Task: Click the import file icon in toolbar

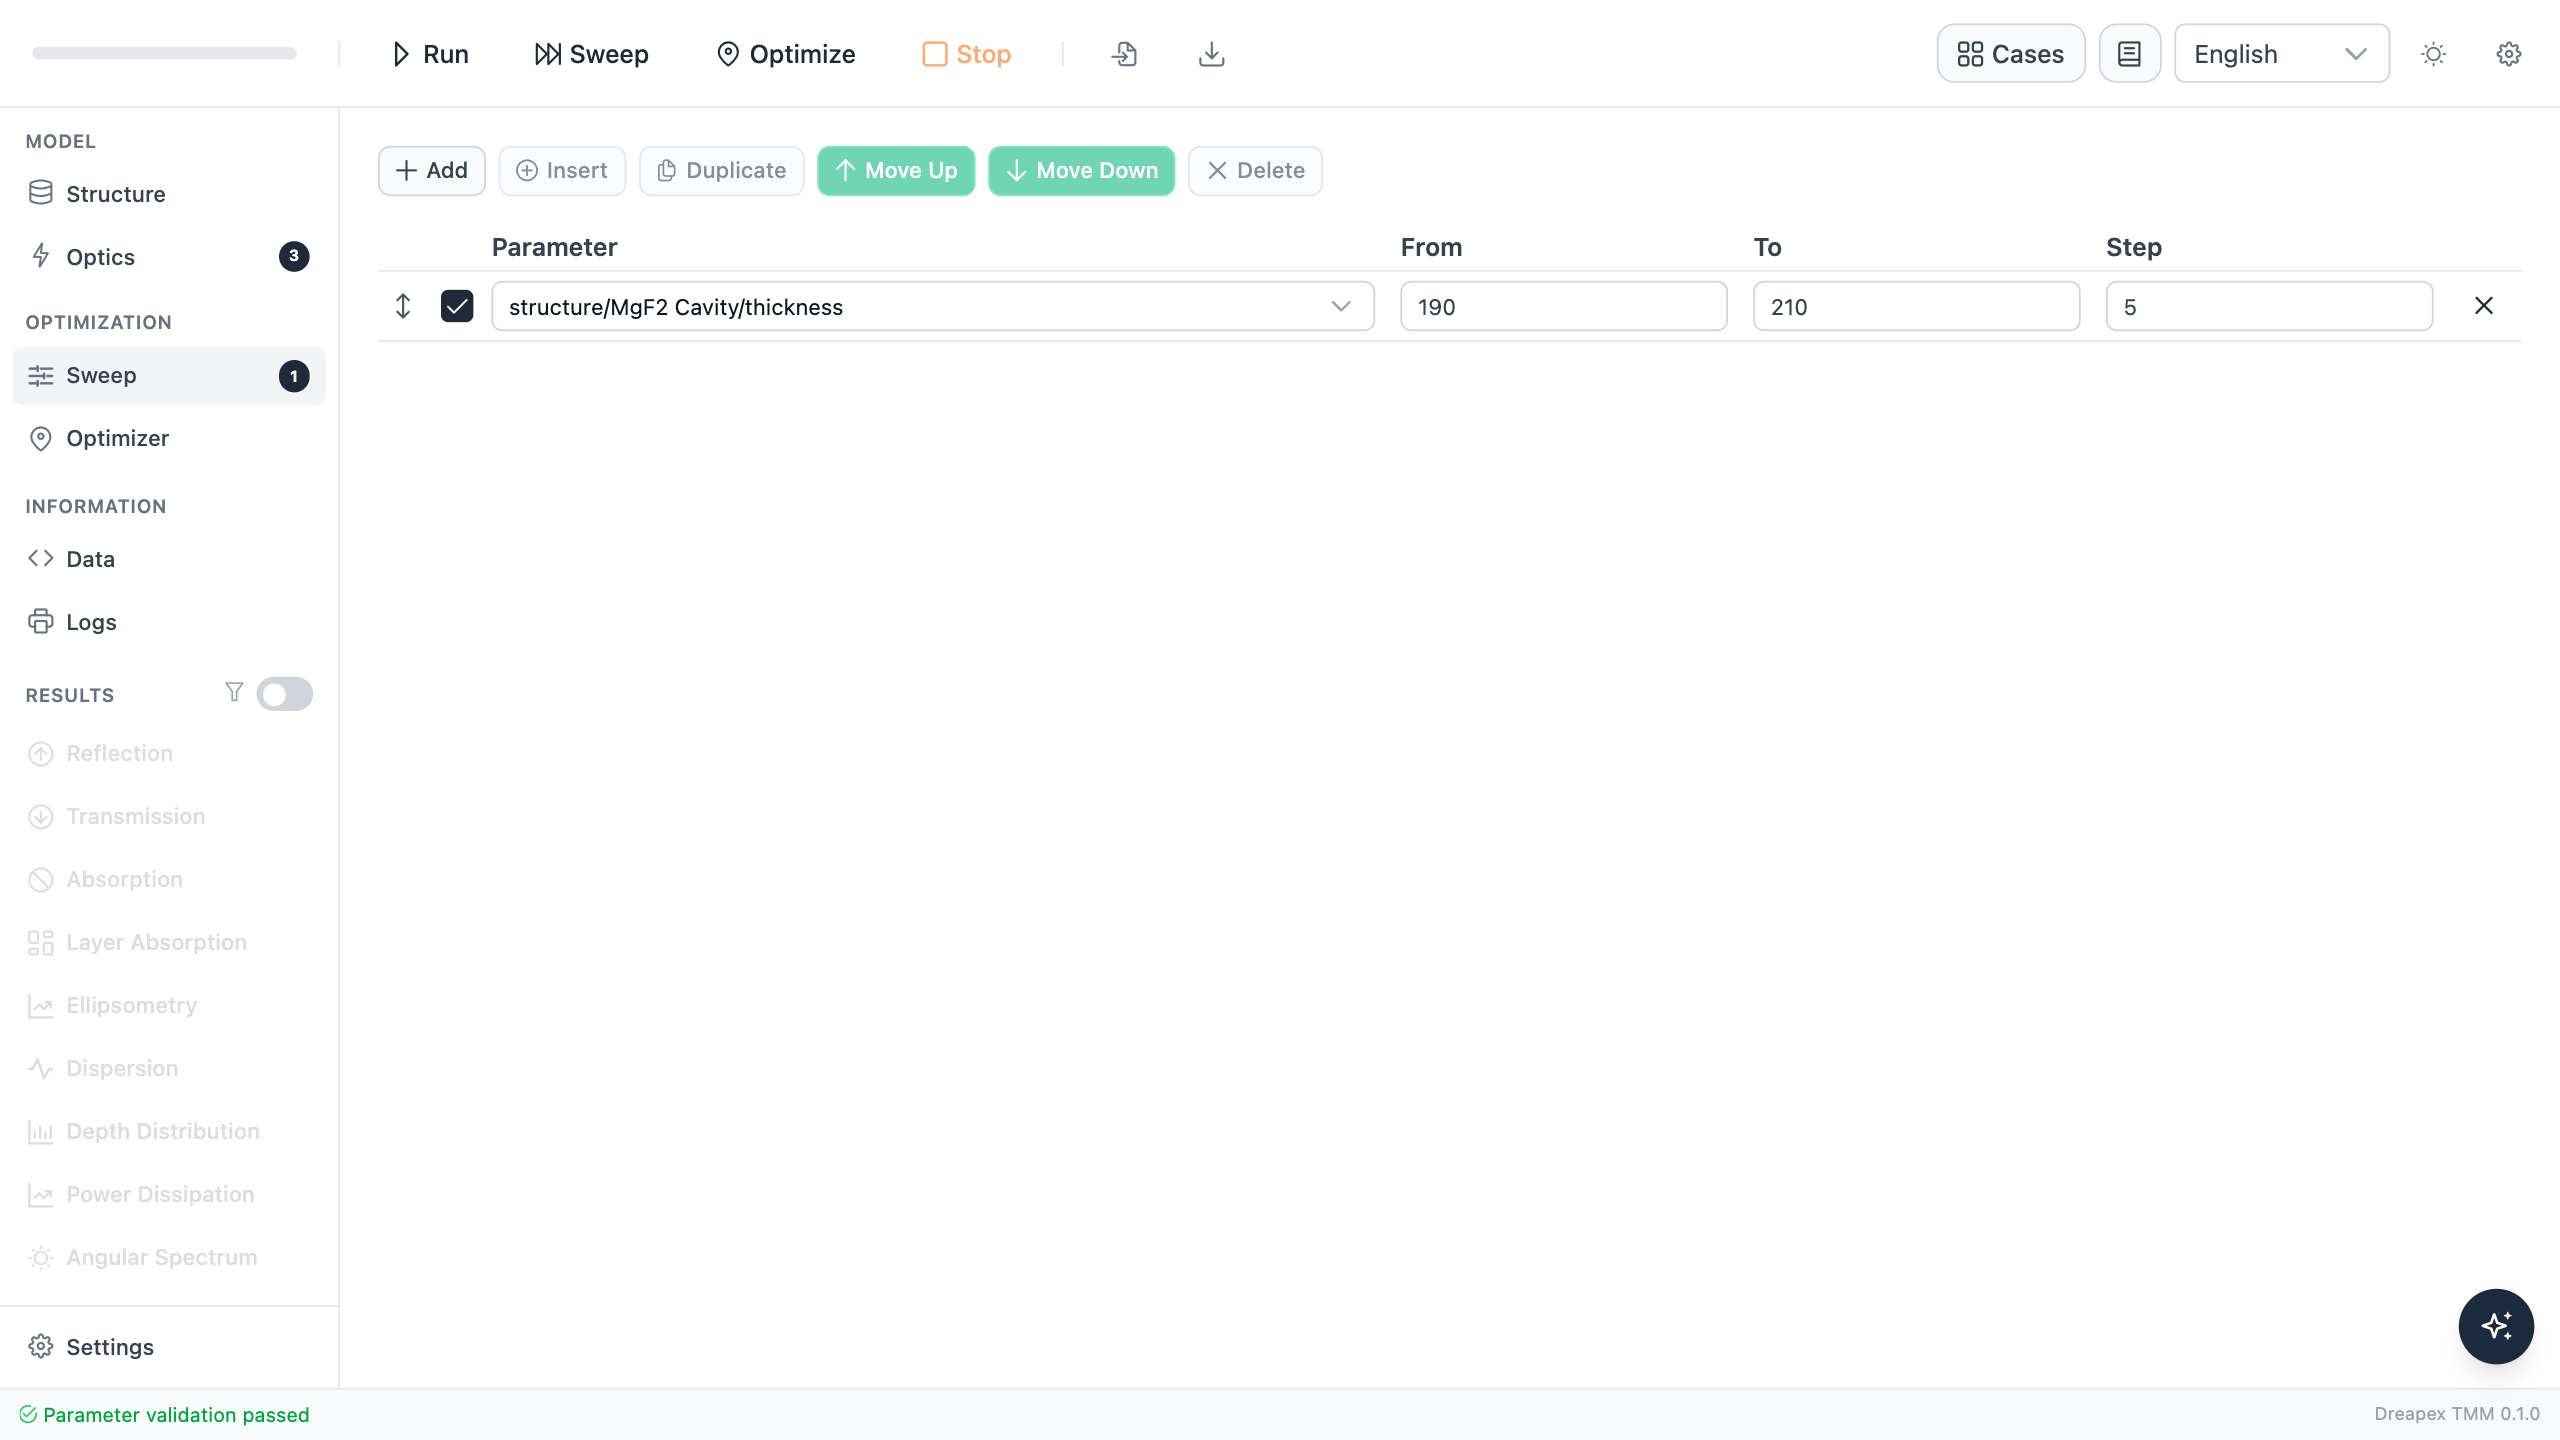Action: click(1125, 54)
